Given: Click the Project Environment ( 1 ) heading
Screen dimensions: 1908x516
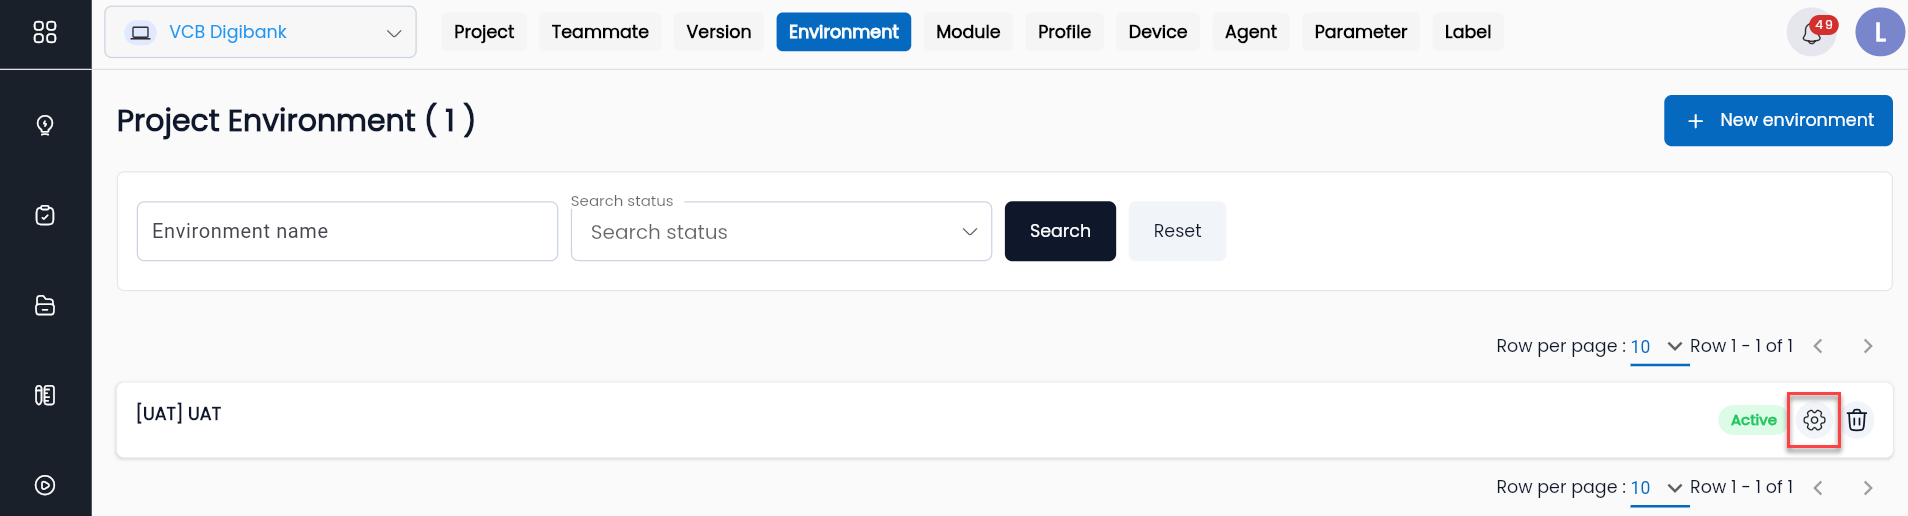Looking at the screenshot, I should click(296, 120).
